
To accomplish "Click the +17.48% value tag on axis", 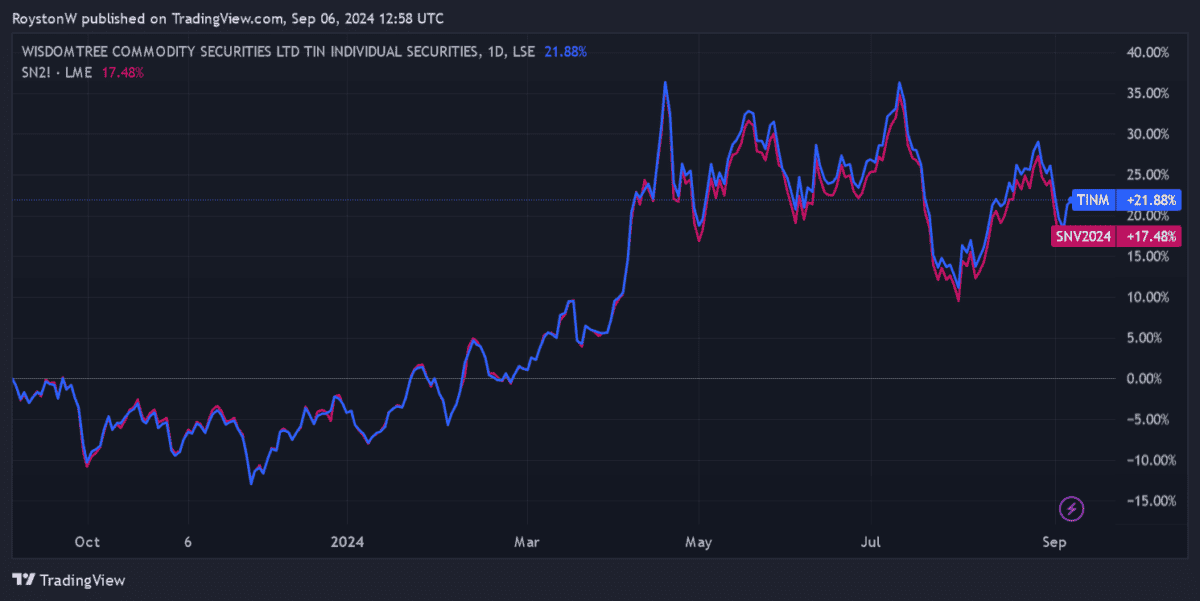I will point(1150,236).
